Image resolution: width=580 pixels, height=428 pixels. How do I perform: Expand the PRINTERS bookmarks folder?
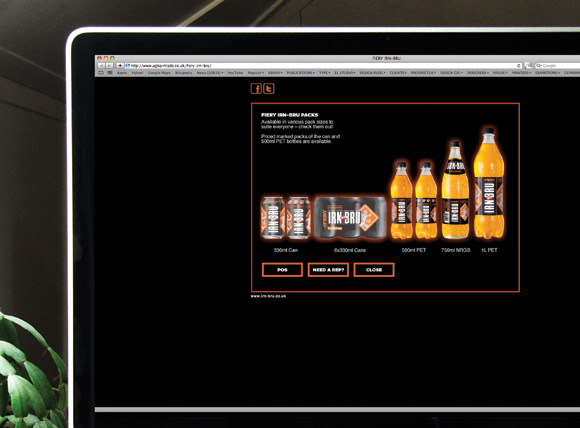point(522,73)
